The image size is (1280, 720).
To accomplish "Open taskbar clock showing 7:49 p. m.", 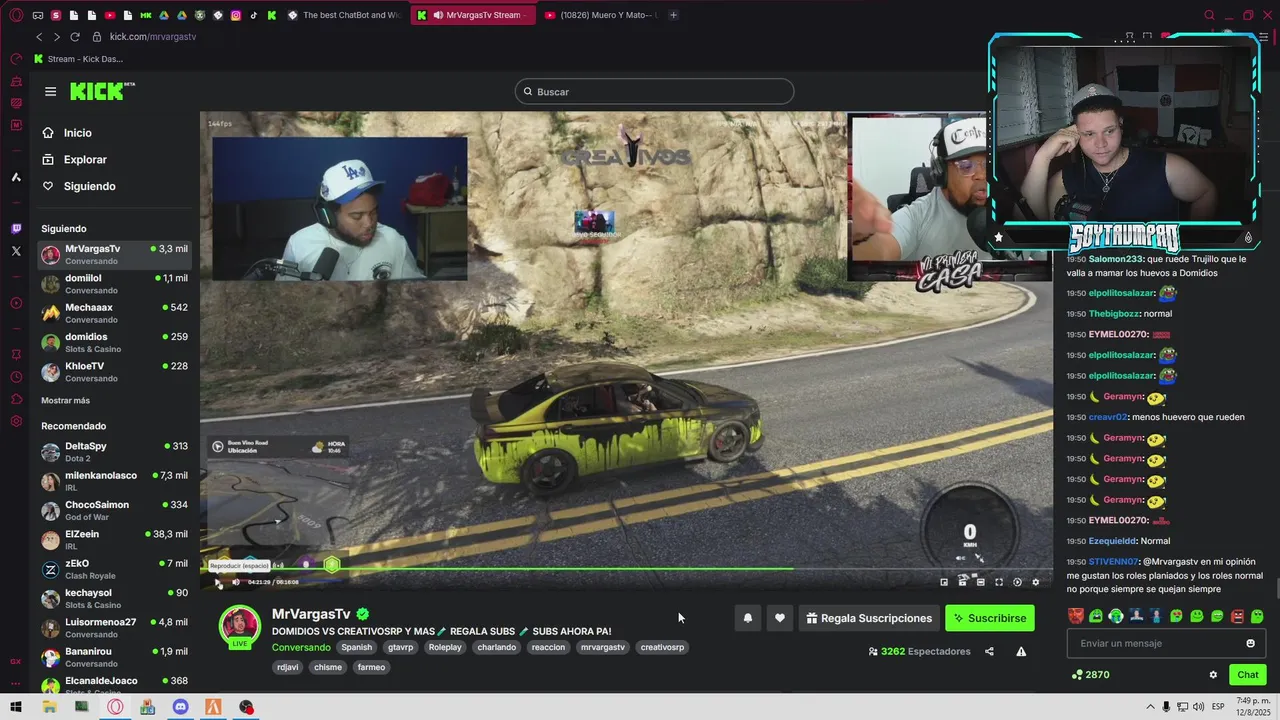I will [x=1254, y=706].
